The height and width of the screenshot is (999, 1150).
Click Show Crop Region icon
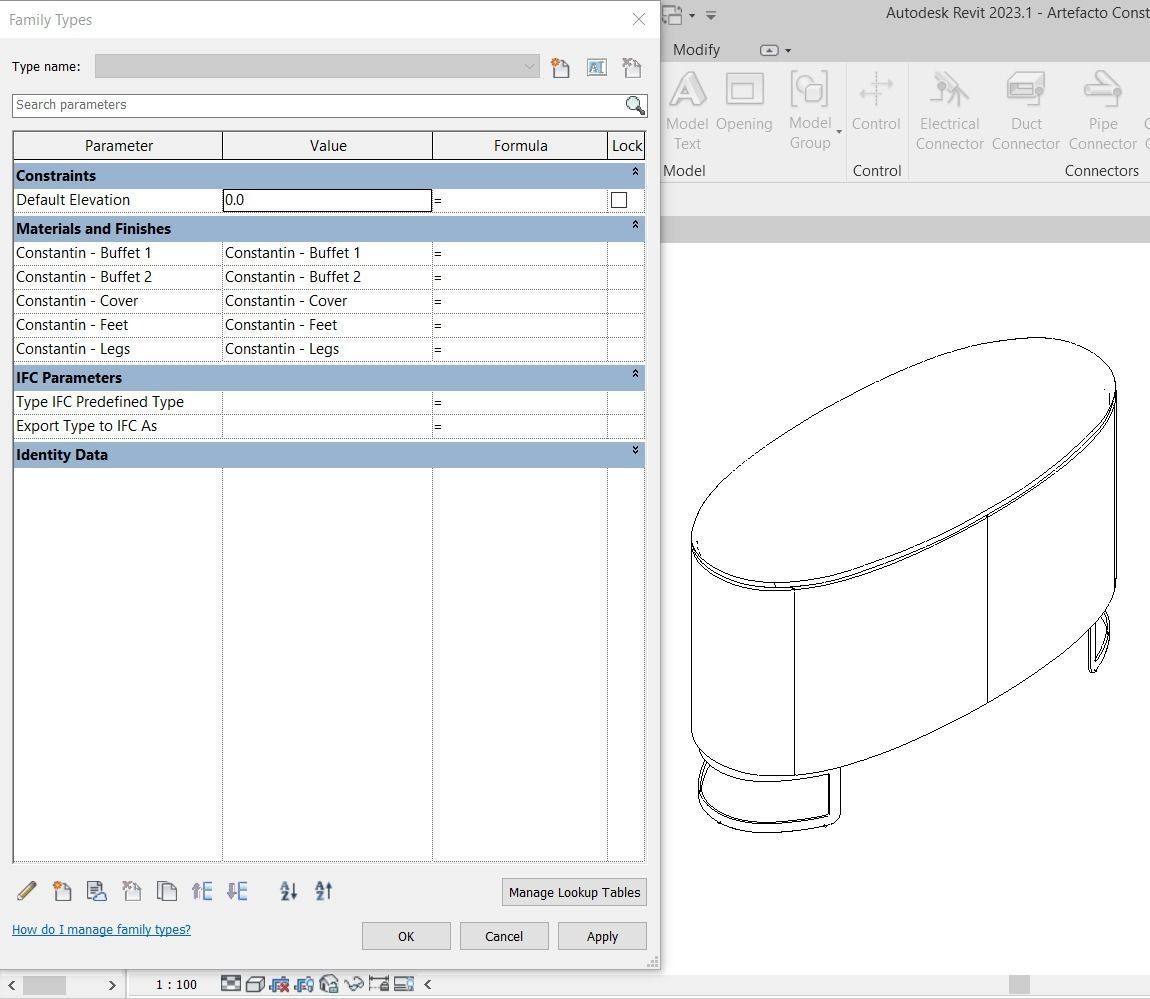tap(304, 984)
